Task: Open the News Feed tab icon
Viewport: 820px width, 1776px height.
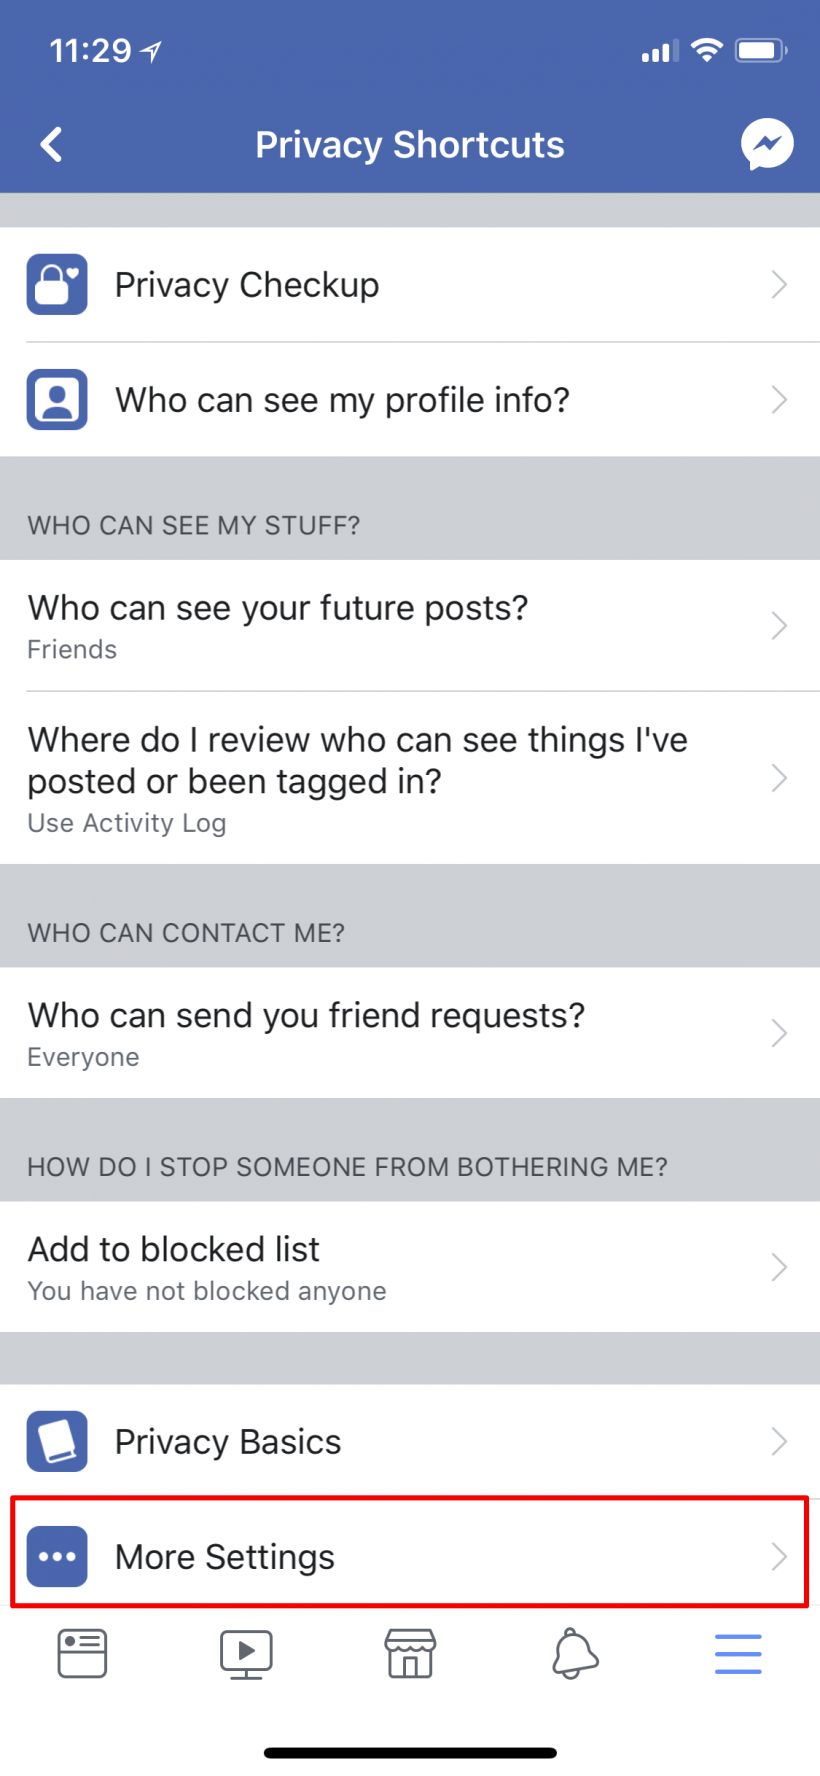Action: [82, 1654]
